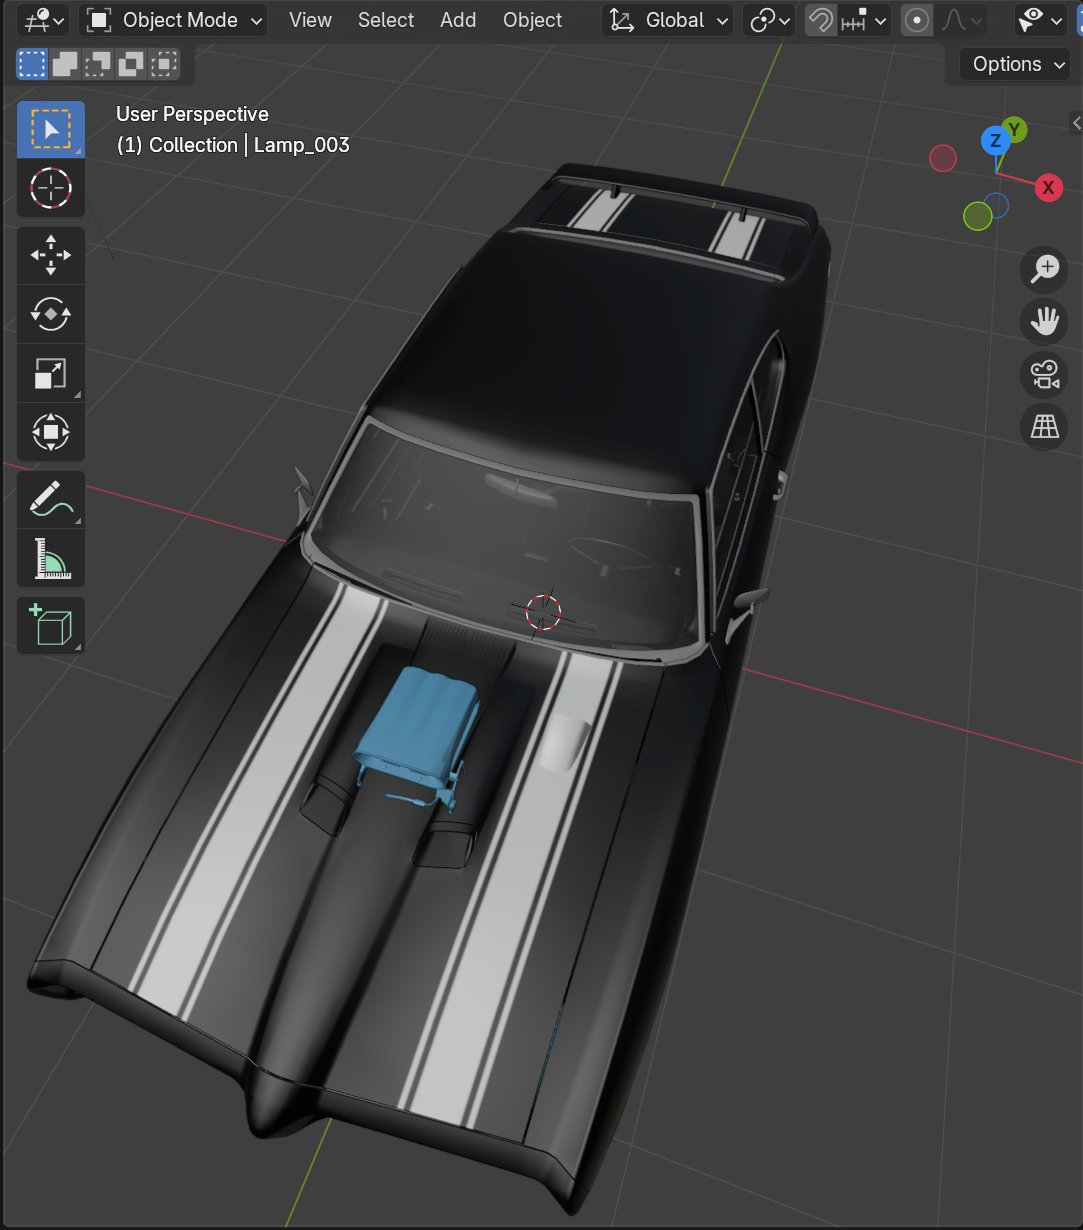
Task: Pick the Rotate tool
Action: click(x=50, y=314)
